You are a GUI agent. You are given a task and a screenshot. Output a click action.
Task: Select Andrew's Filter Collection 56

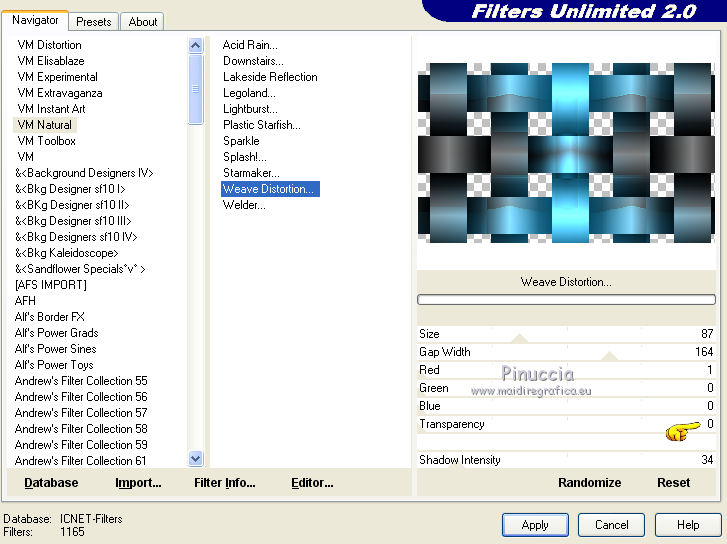click(x=81, y=397)
